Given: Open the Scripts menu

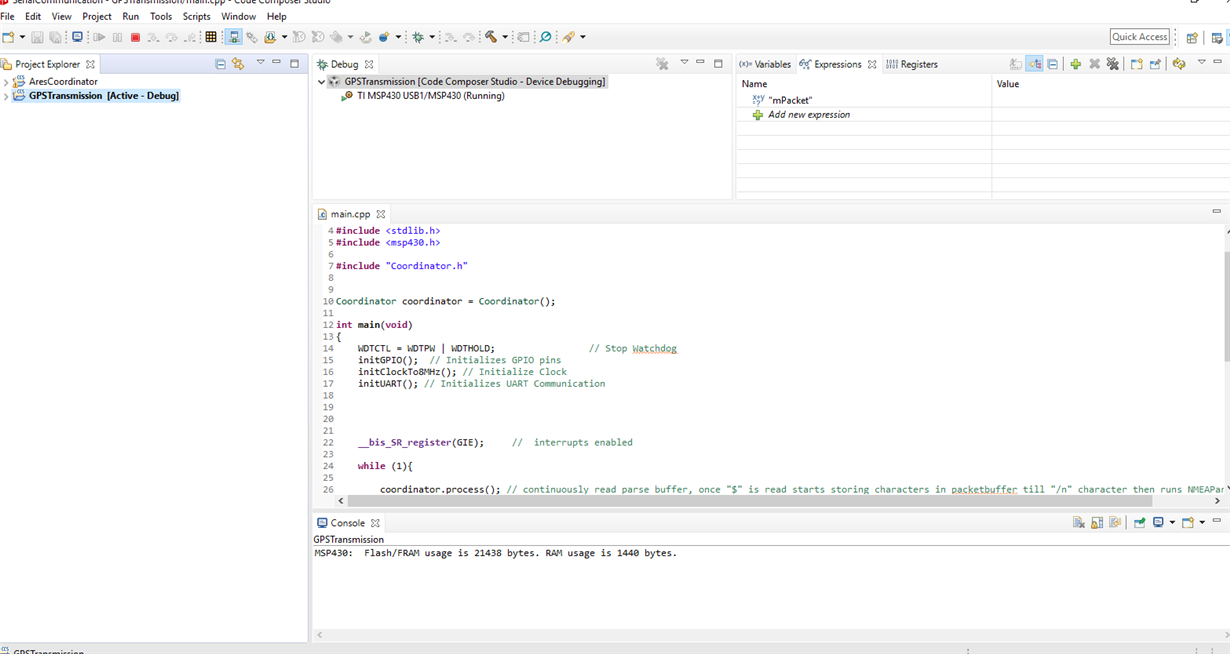Looking at the screenshot, I should click(x=196, y=16).
